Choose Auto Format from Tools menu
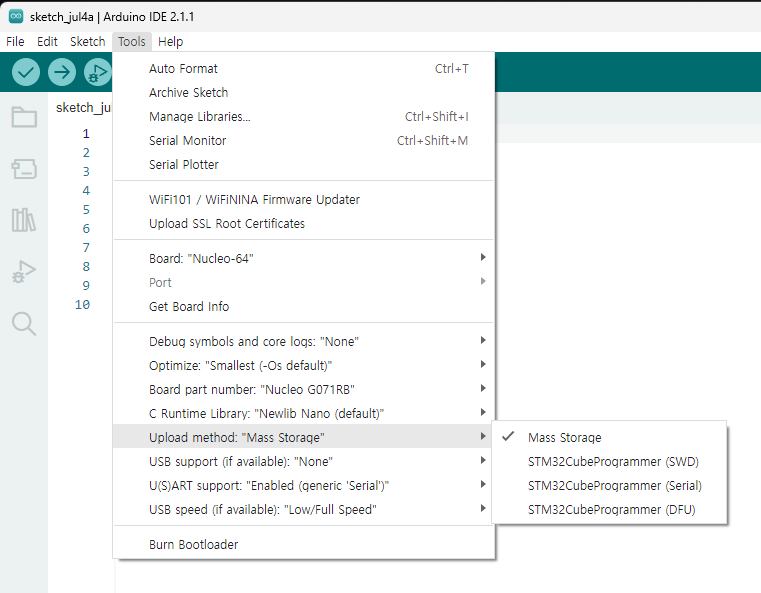Screen dimensions: 761x593 click(x=304, y=68)
